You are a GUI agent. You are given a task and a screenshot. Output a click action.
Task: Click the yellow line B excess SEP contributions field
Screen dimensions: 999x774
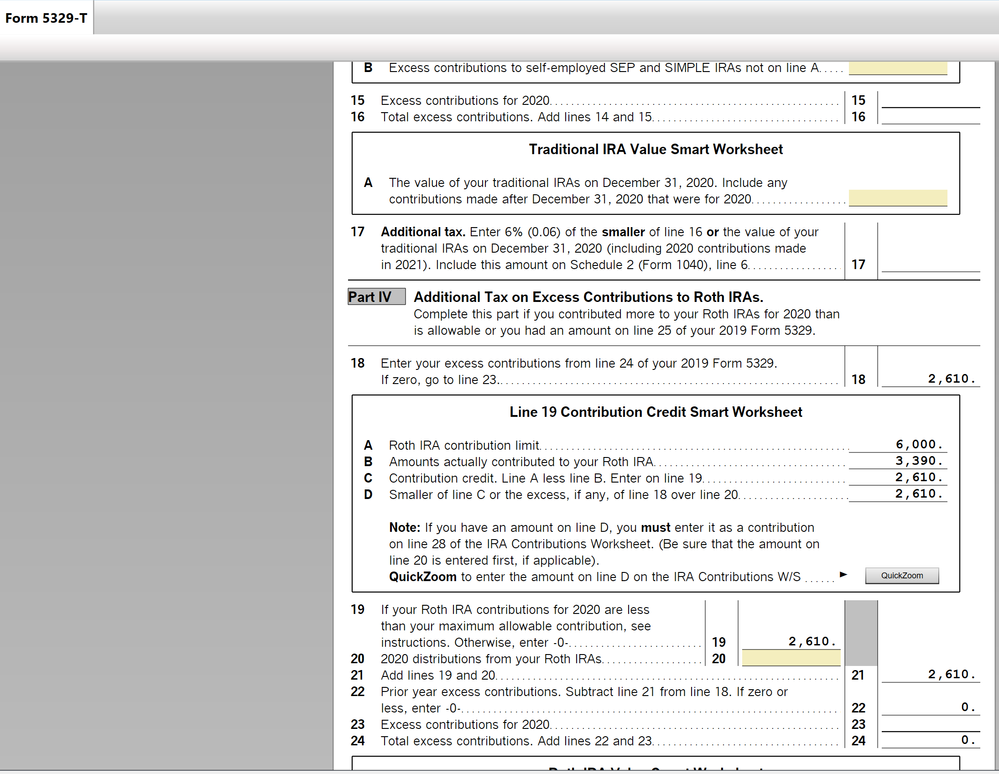(x=896, y=67)
